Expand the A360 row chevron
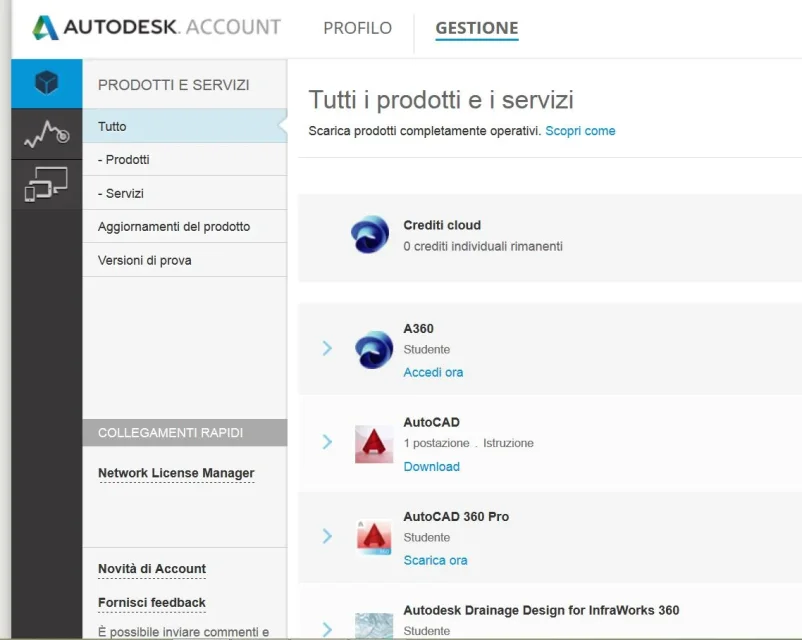Viewport: 802px width, 640px height. (327, 348)
